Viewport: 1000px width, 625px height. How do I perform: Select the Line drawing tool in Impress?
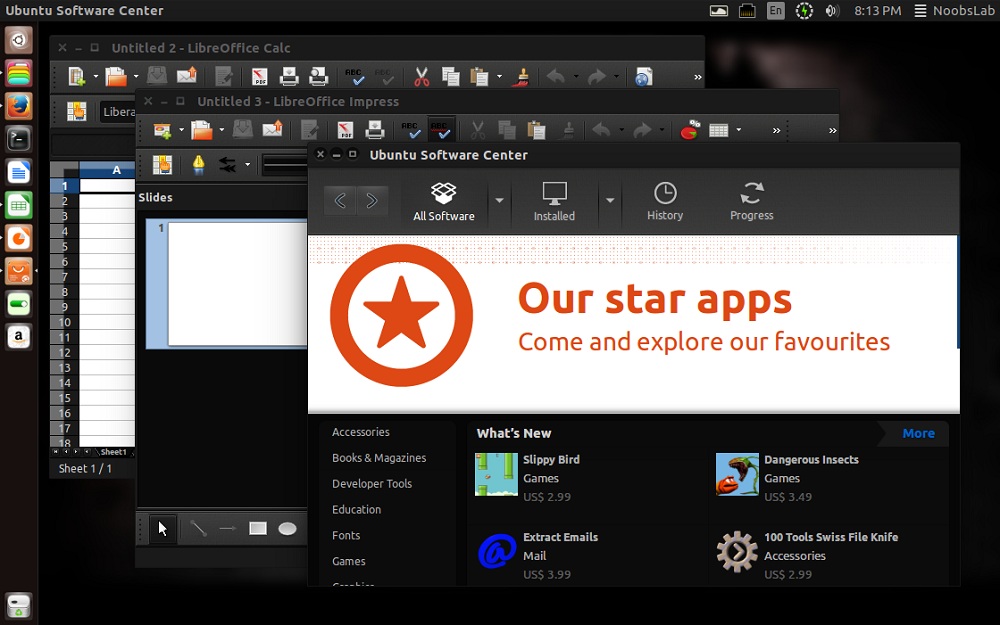(198, 528)
